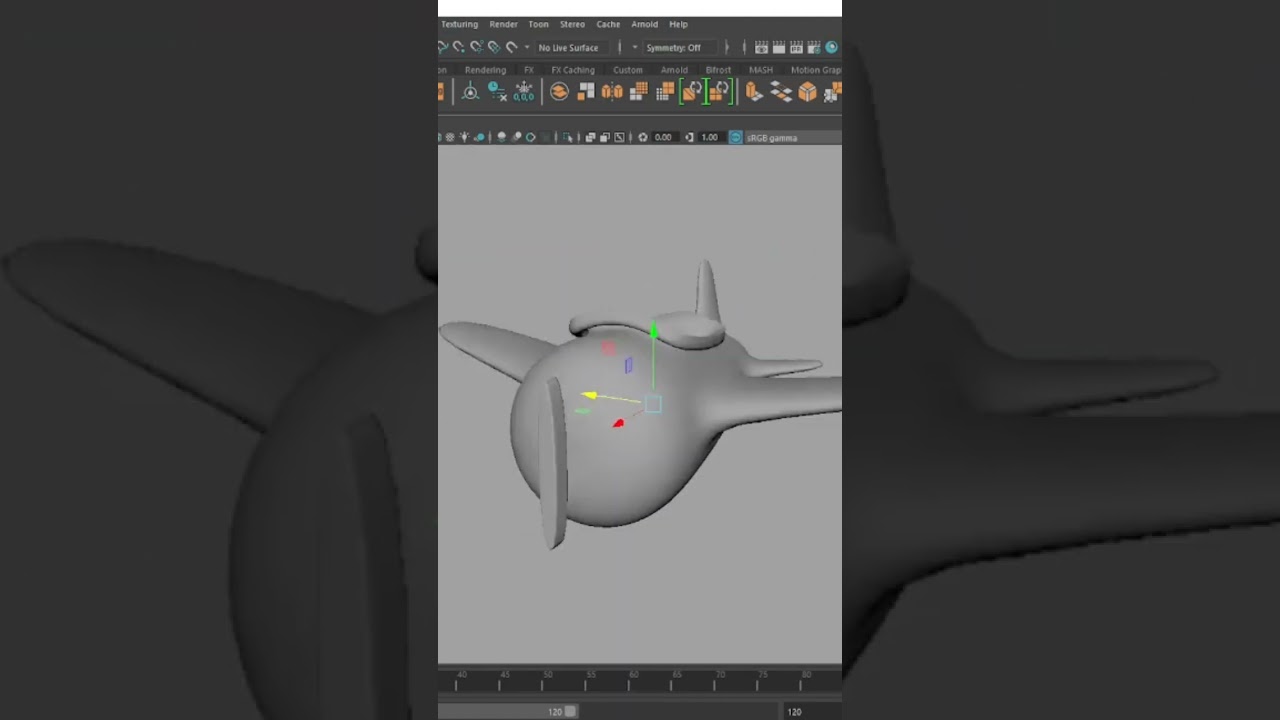Toggle viewport shadows icon
Viewport: 1280px width, 720px height.
coord(479,137)
